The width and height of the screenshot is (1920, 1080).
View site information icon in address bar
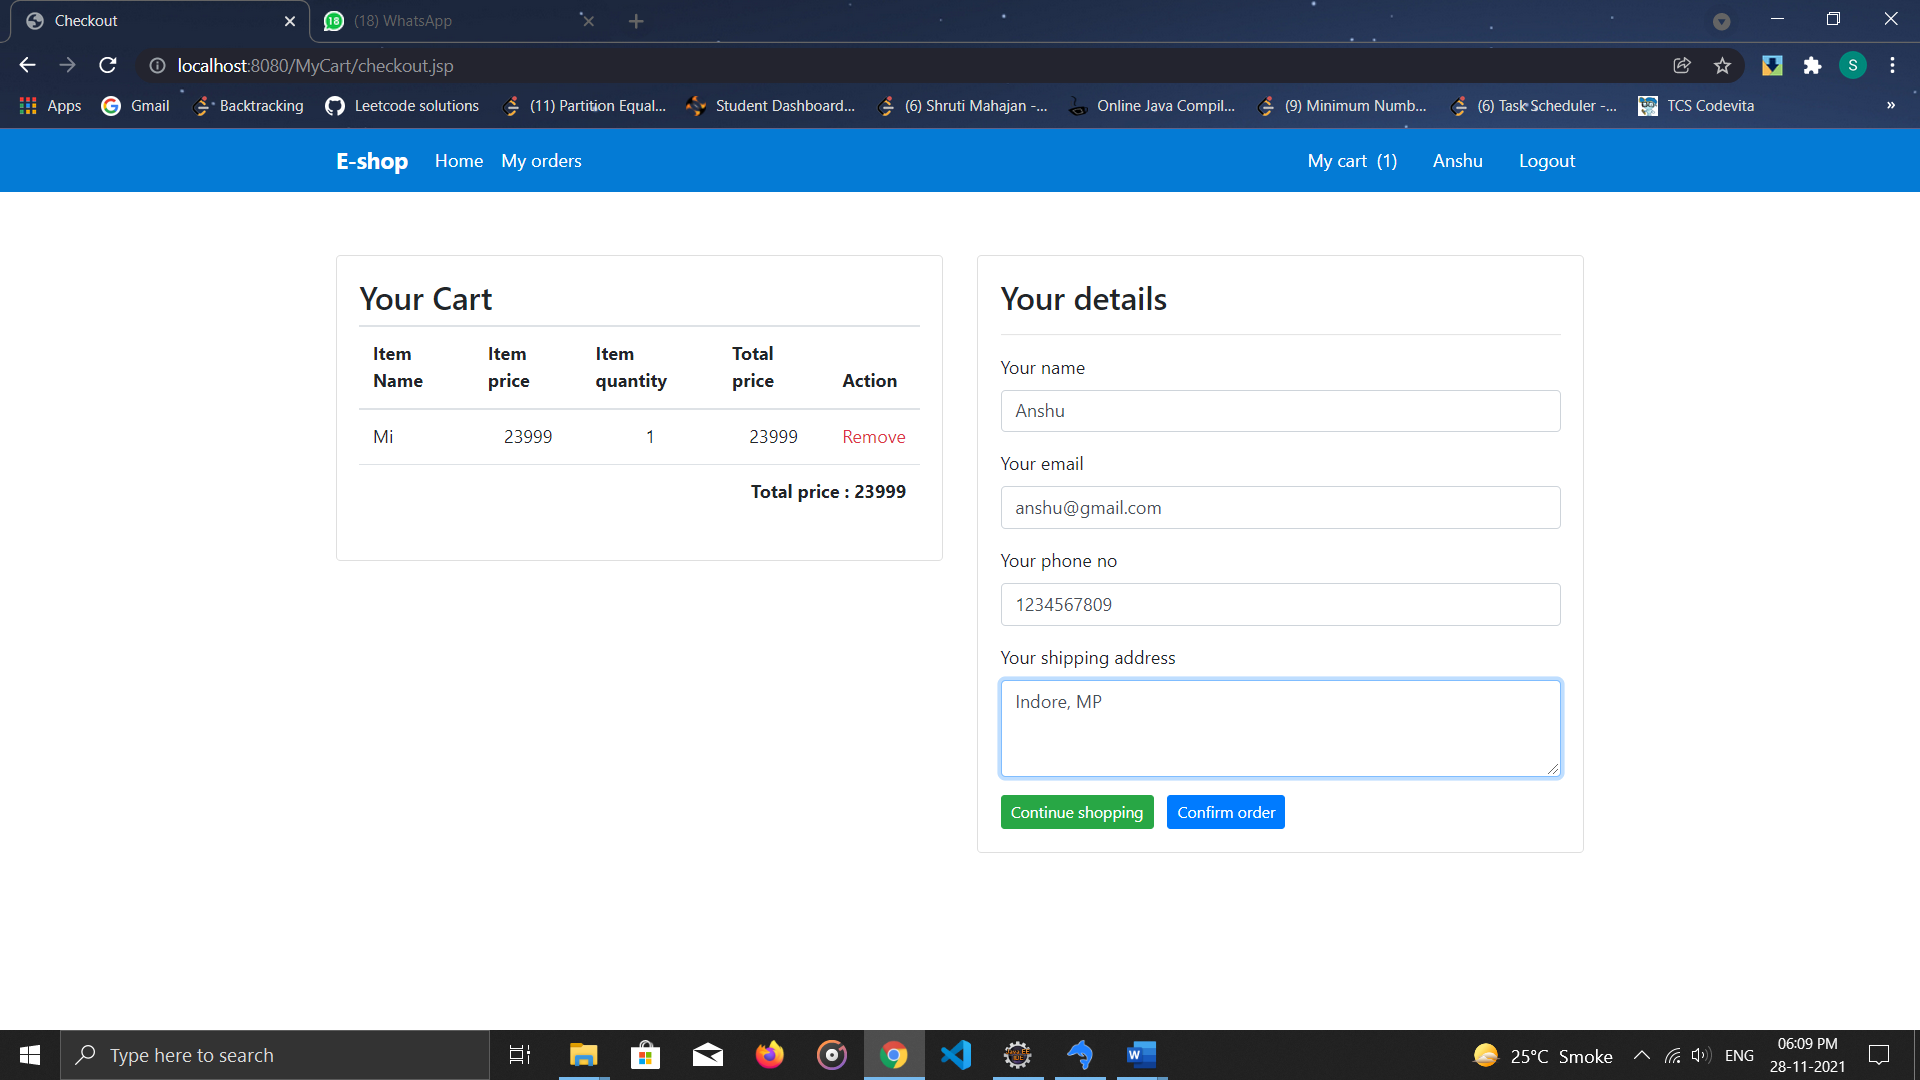(x=157, y=65)
